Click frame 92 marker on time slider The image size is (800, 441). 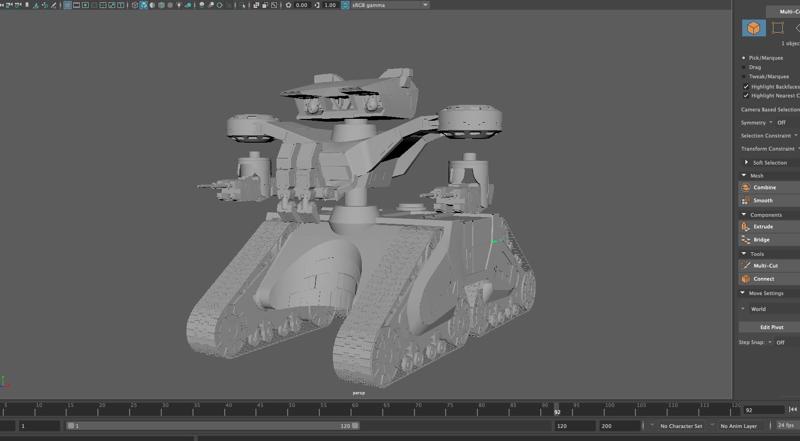coord(557,409)
